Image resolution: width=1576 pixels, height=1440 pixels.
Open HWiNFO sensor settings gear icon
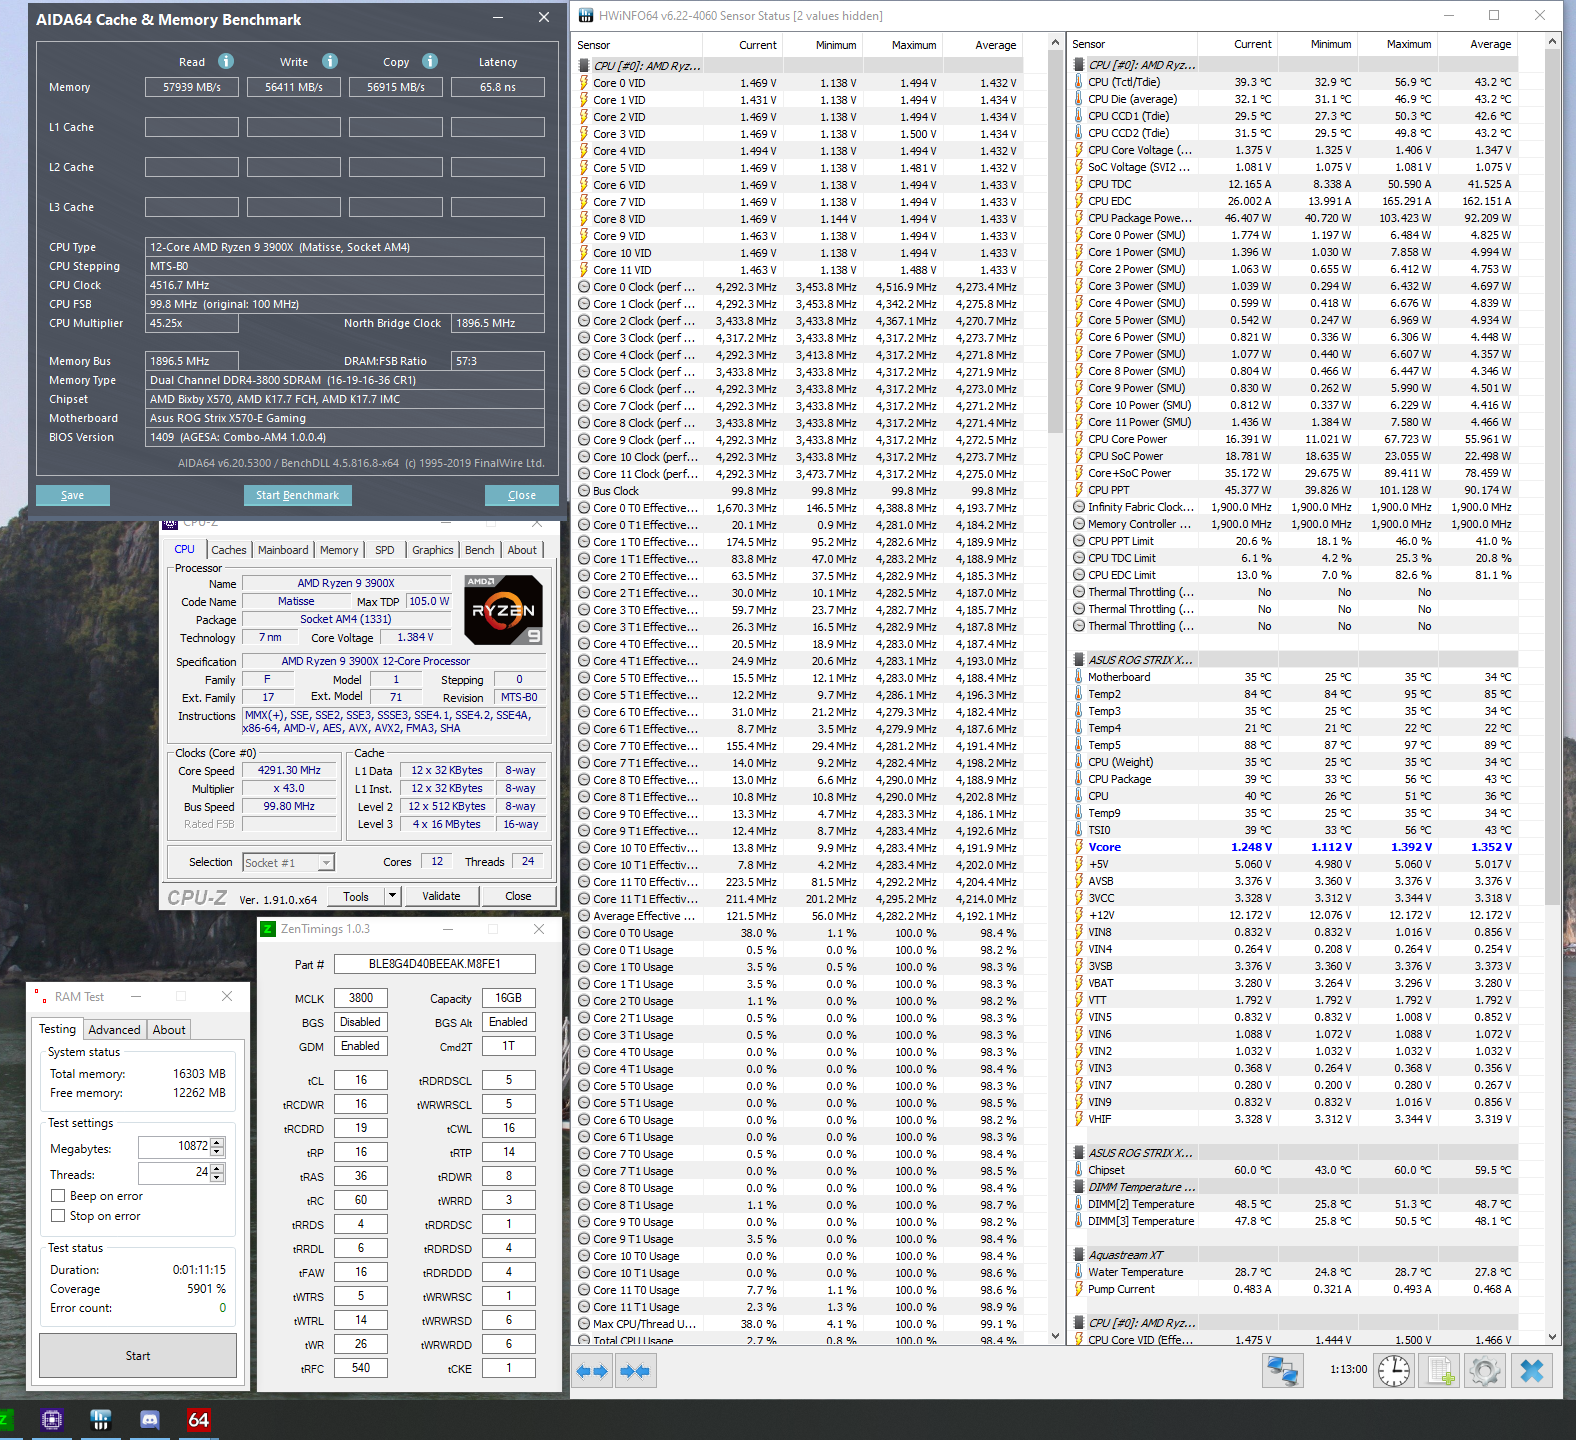pos(1485,1370)
